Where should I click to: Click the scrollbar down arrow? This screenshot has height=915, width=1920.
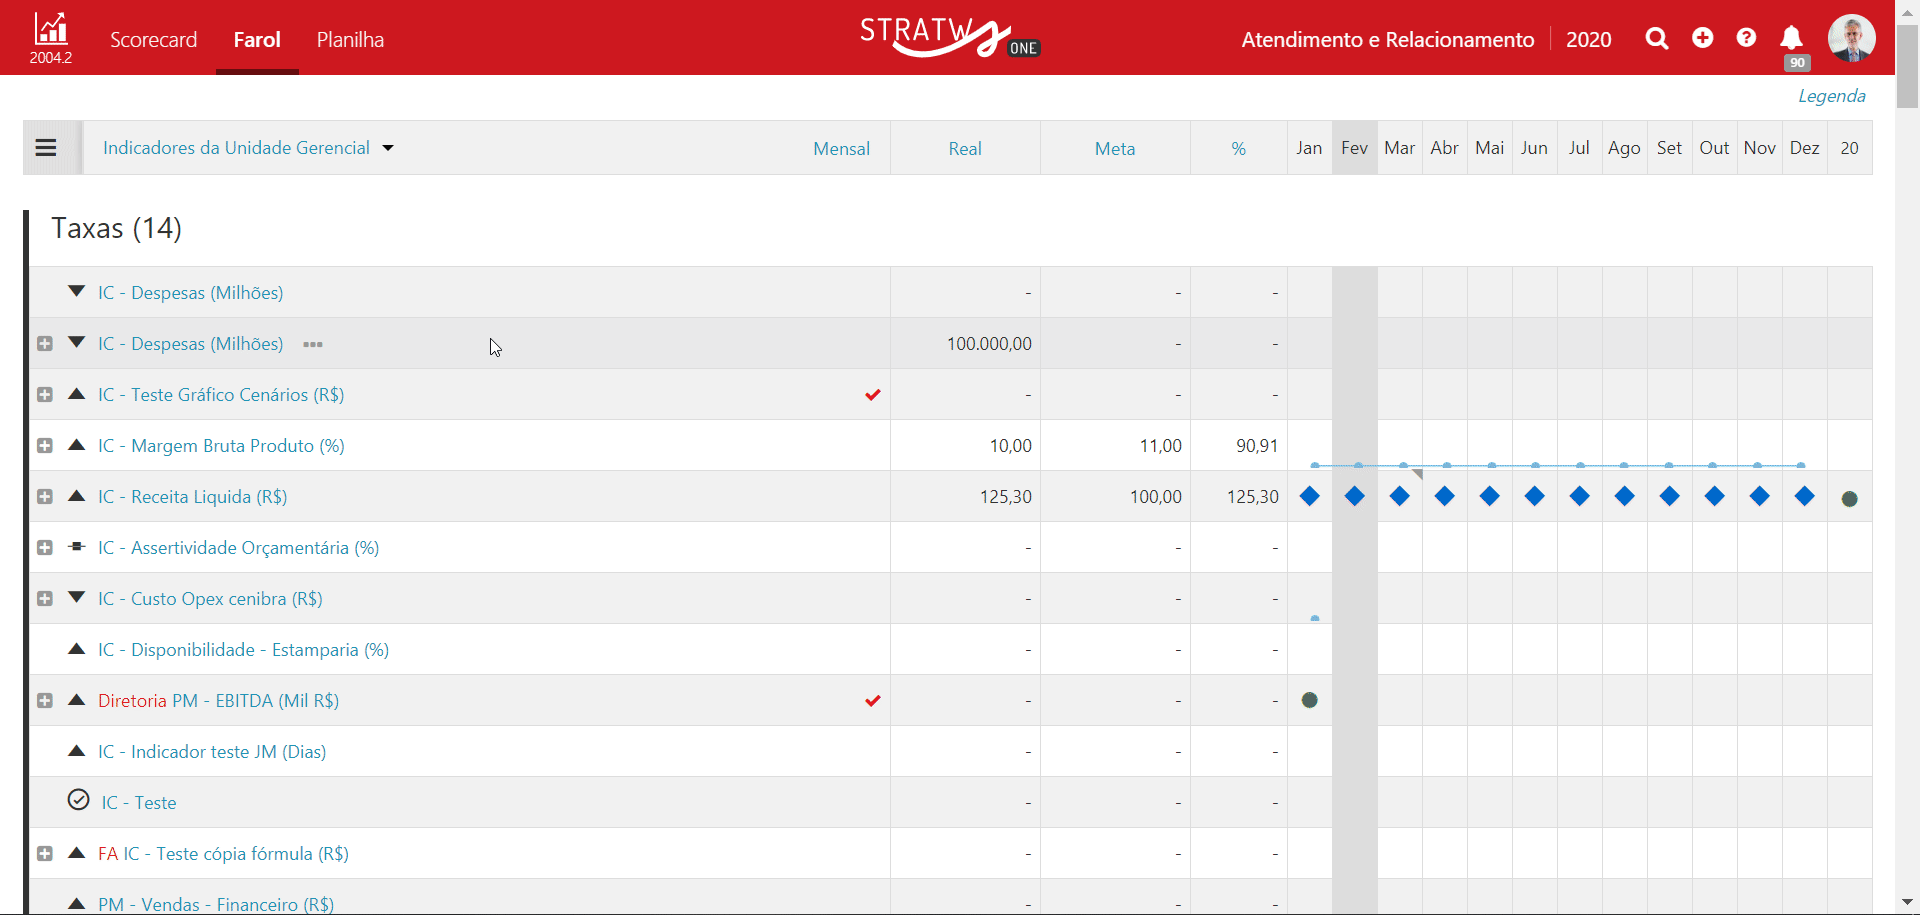click(1908, 902)
